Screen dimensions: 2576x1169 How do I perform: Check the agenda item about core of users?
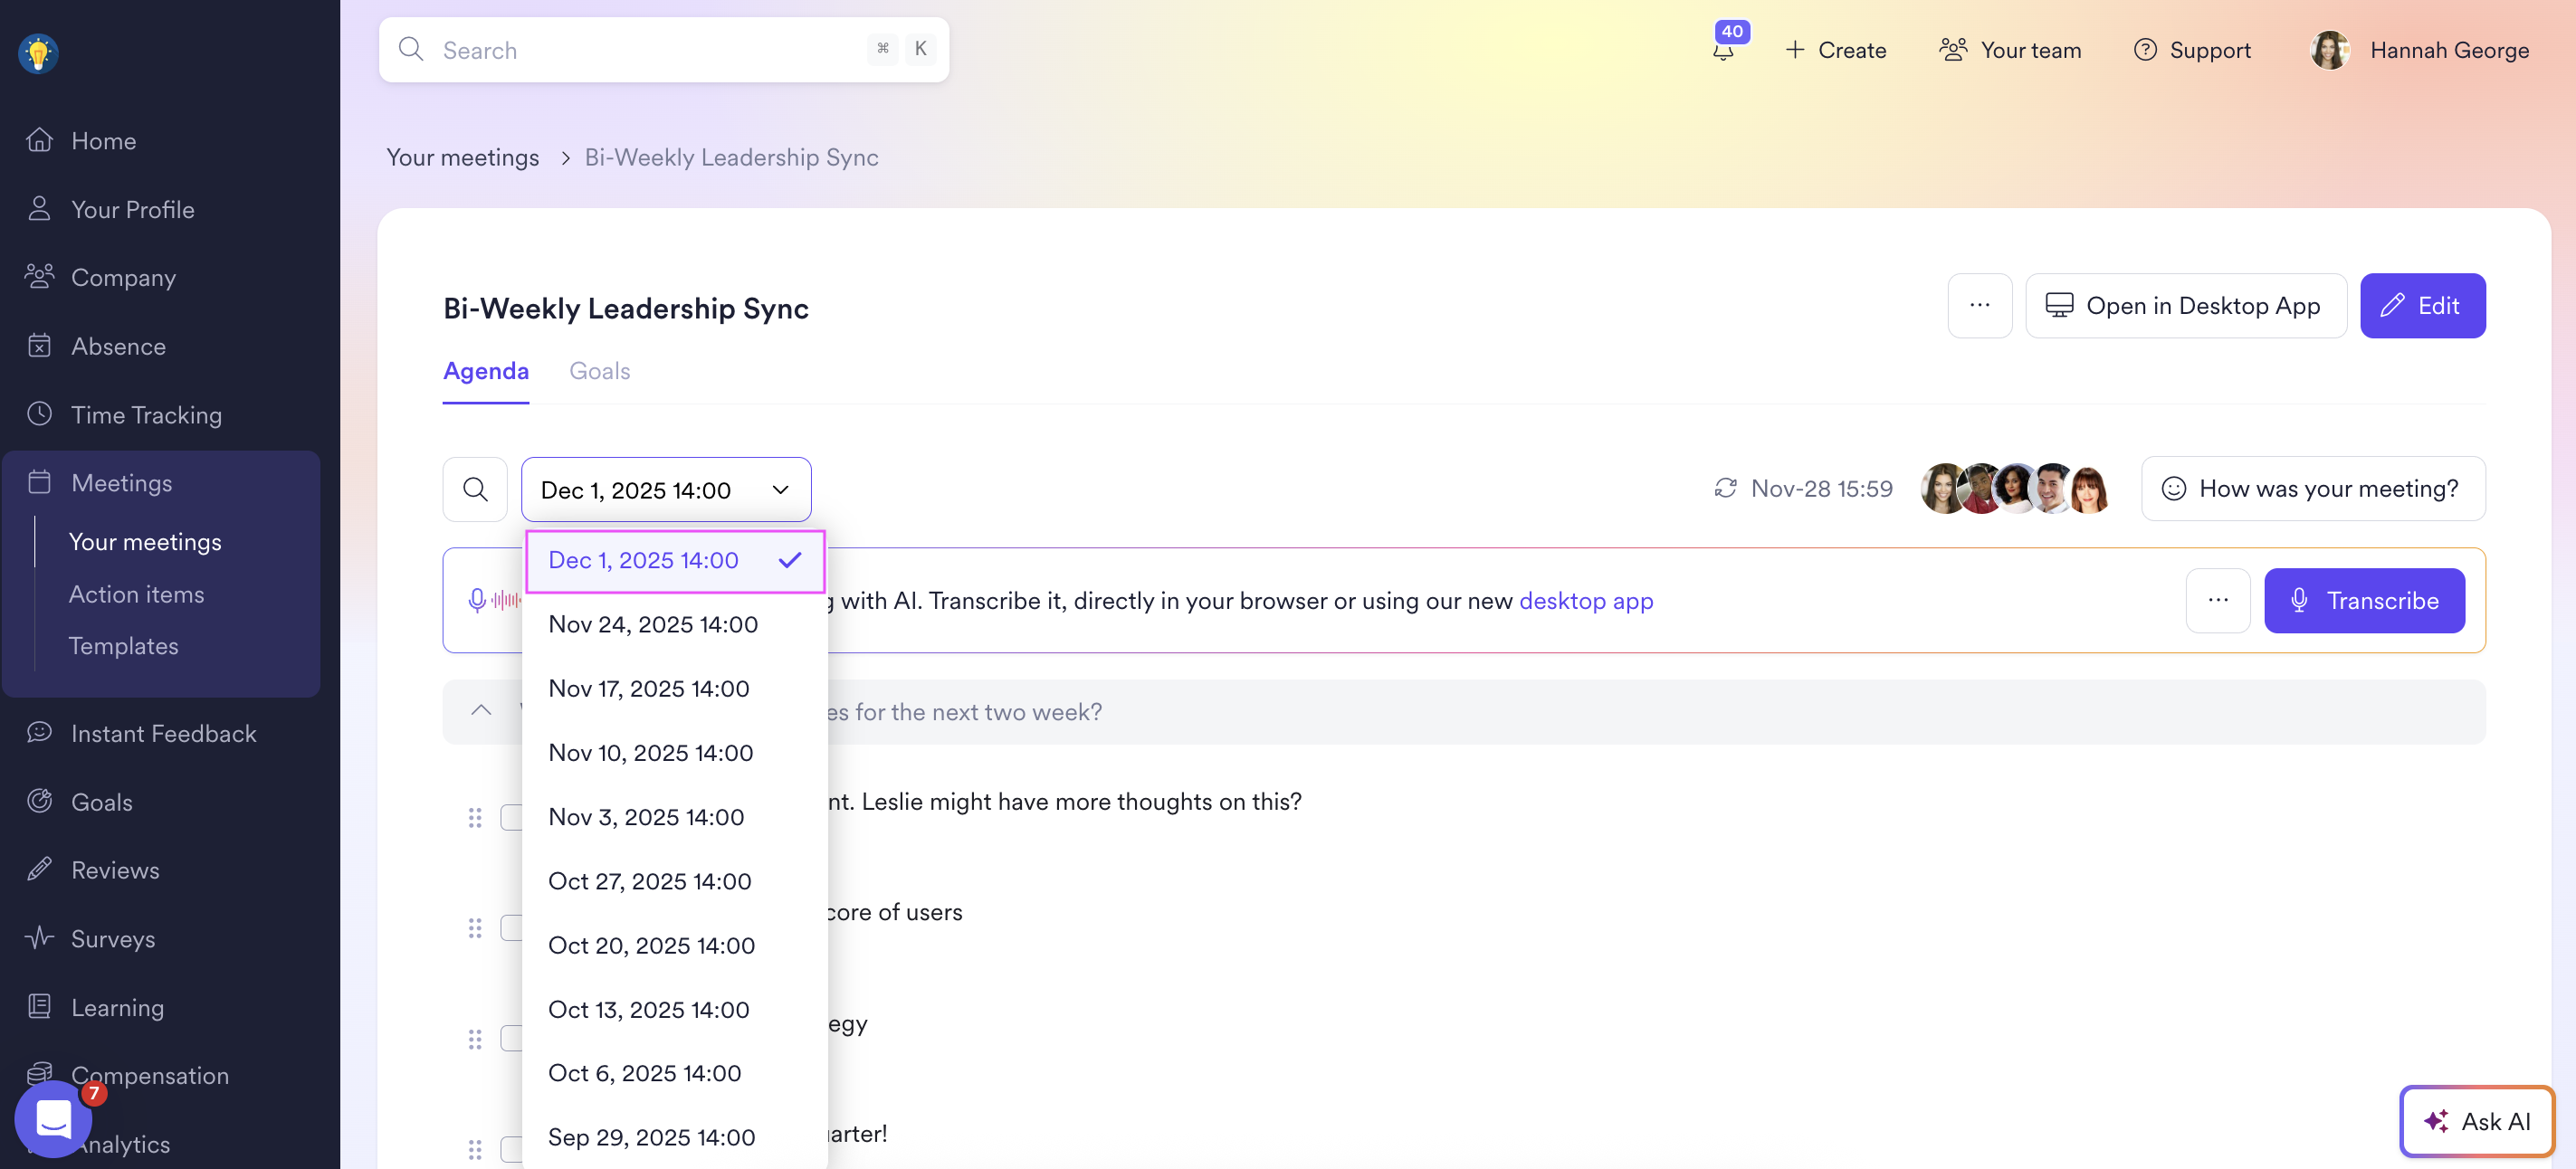click(510, 928)
